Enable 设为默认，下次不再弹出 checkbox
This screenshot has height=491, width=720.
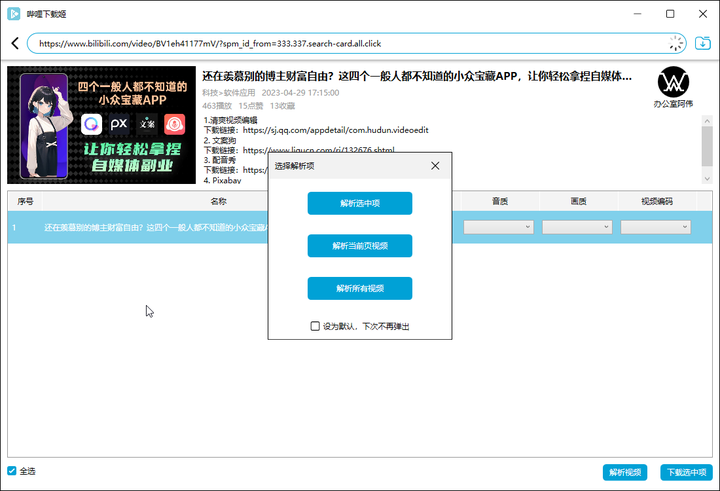tap(315, 326)
